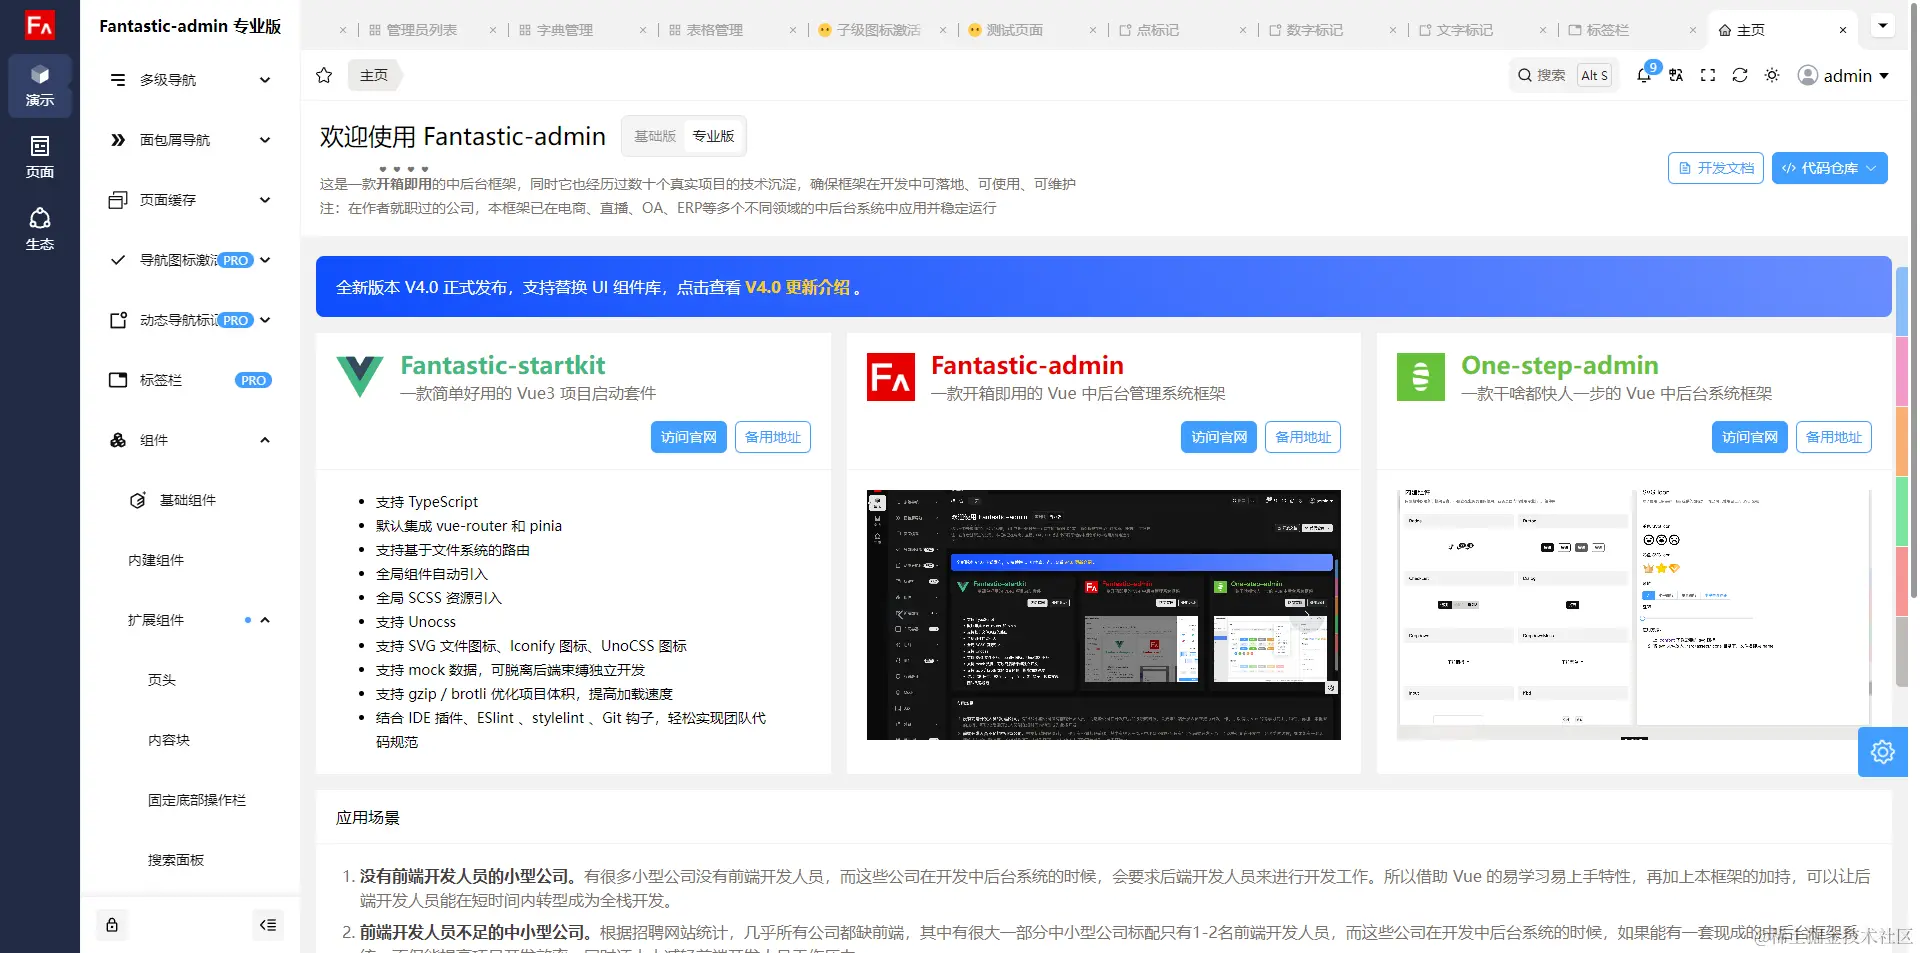Close the 主页 tab

point(1843,30)
